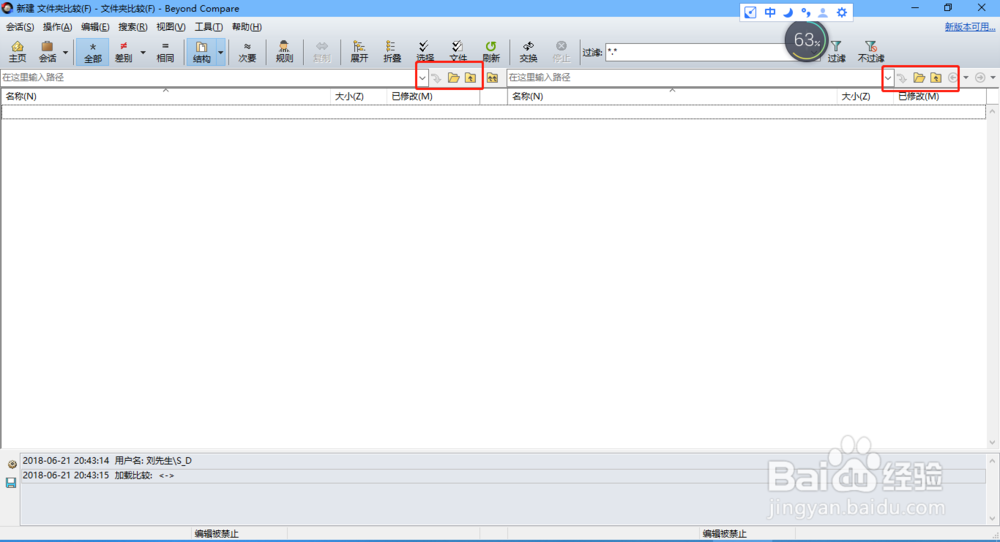Click the 主页 home toolbar icon
Image resolution: width=1000 pixels, height=542 pixels.
point(17,52)
